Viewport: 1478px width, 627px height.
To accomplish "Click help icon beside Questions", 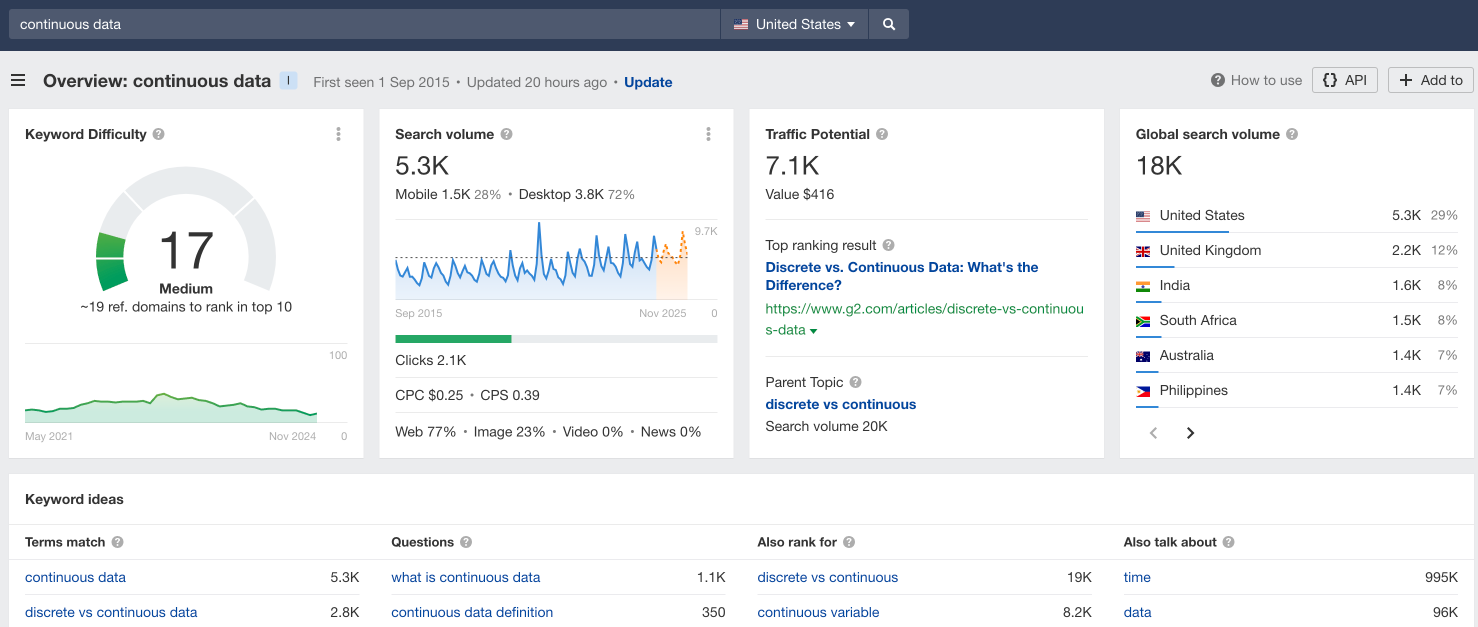I will click(466, 542).
